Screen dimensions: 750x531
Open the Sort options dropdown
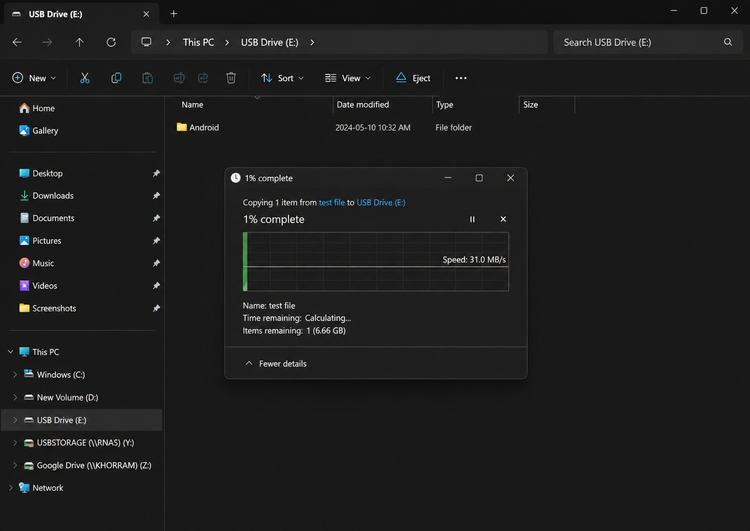click(x=282, y=78)
